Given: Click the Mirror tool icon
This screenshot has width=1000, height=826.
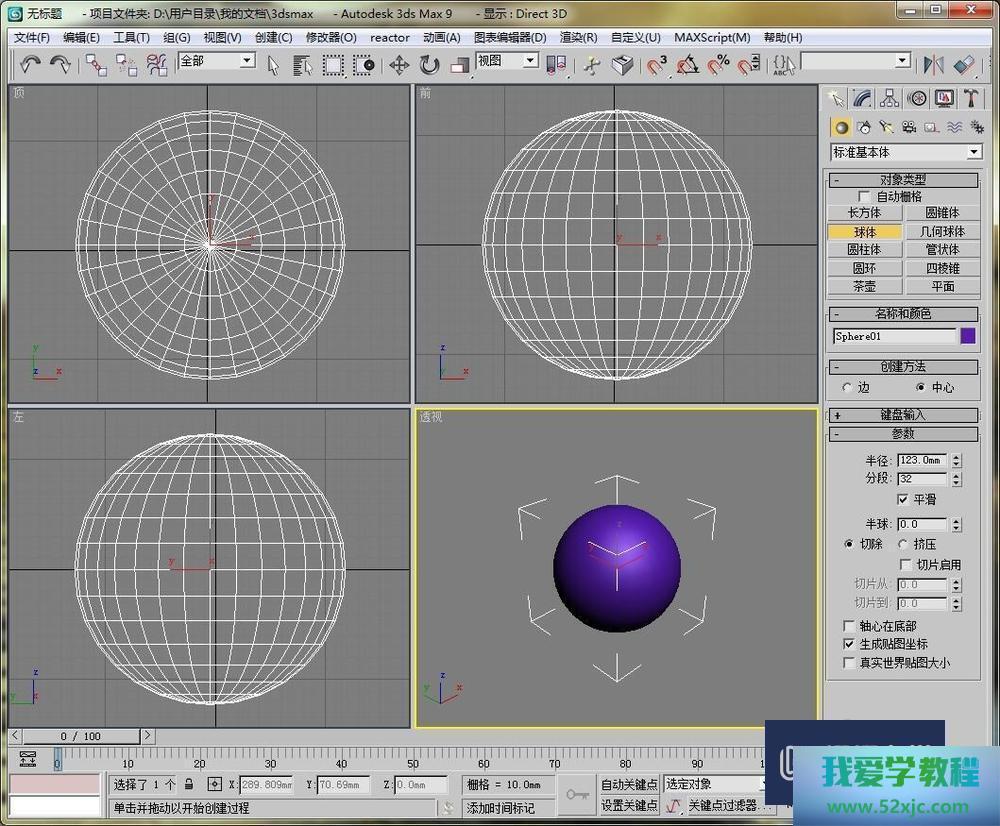Looking at the screenshot, I should (x=933, y=65).
